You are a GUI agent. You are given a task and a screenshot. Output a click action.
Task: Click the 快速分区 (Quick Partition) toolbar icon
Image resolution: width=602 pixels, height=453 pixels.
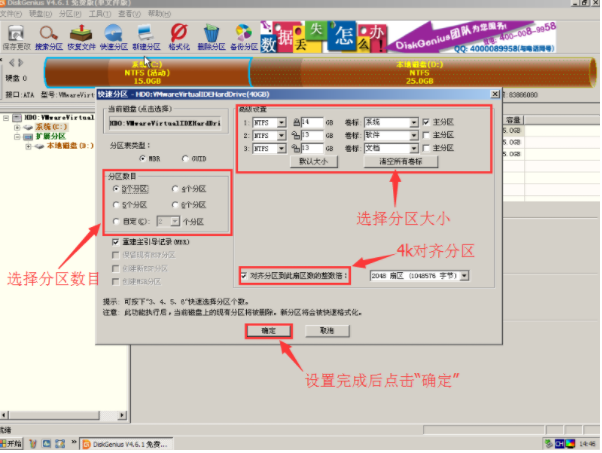coord(113,36)
